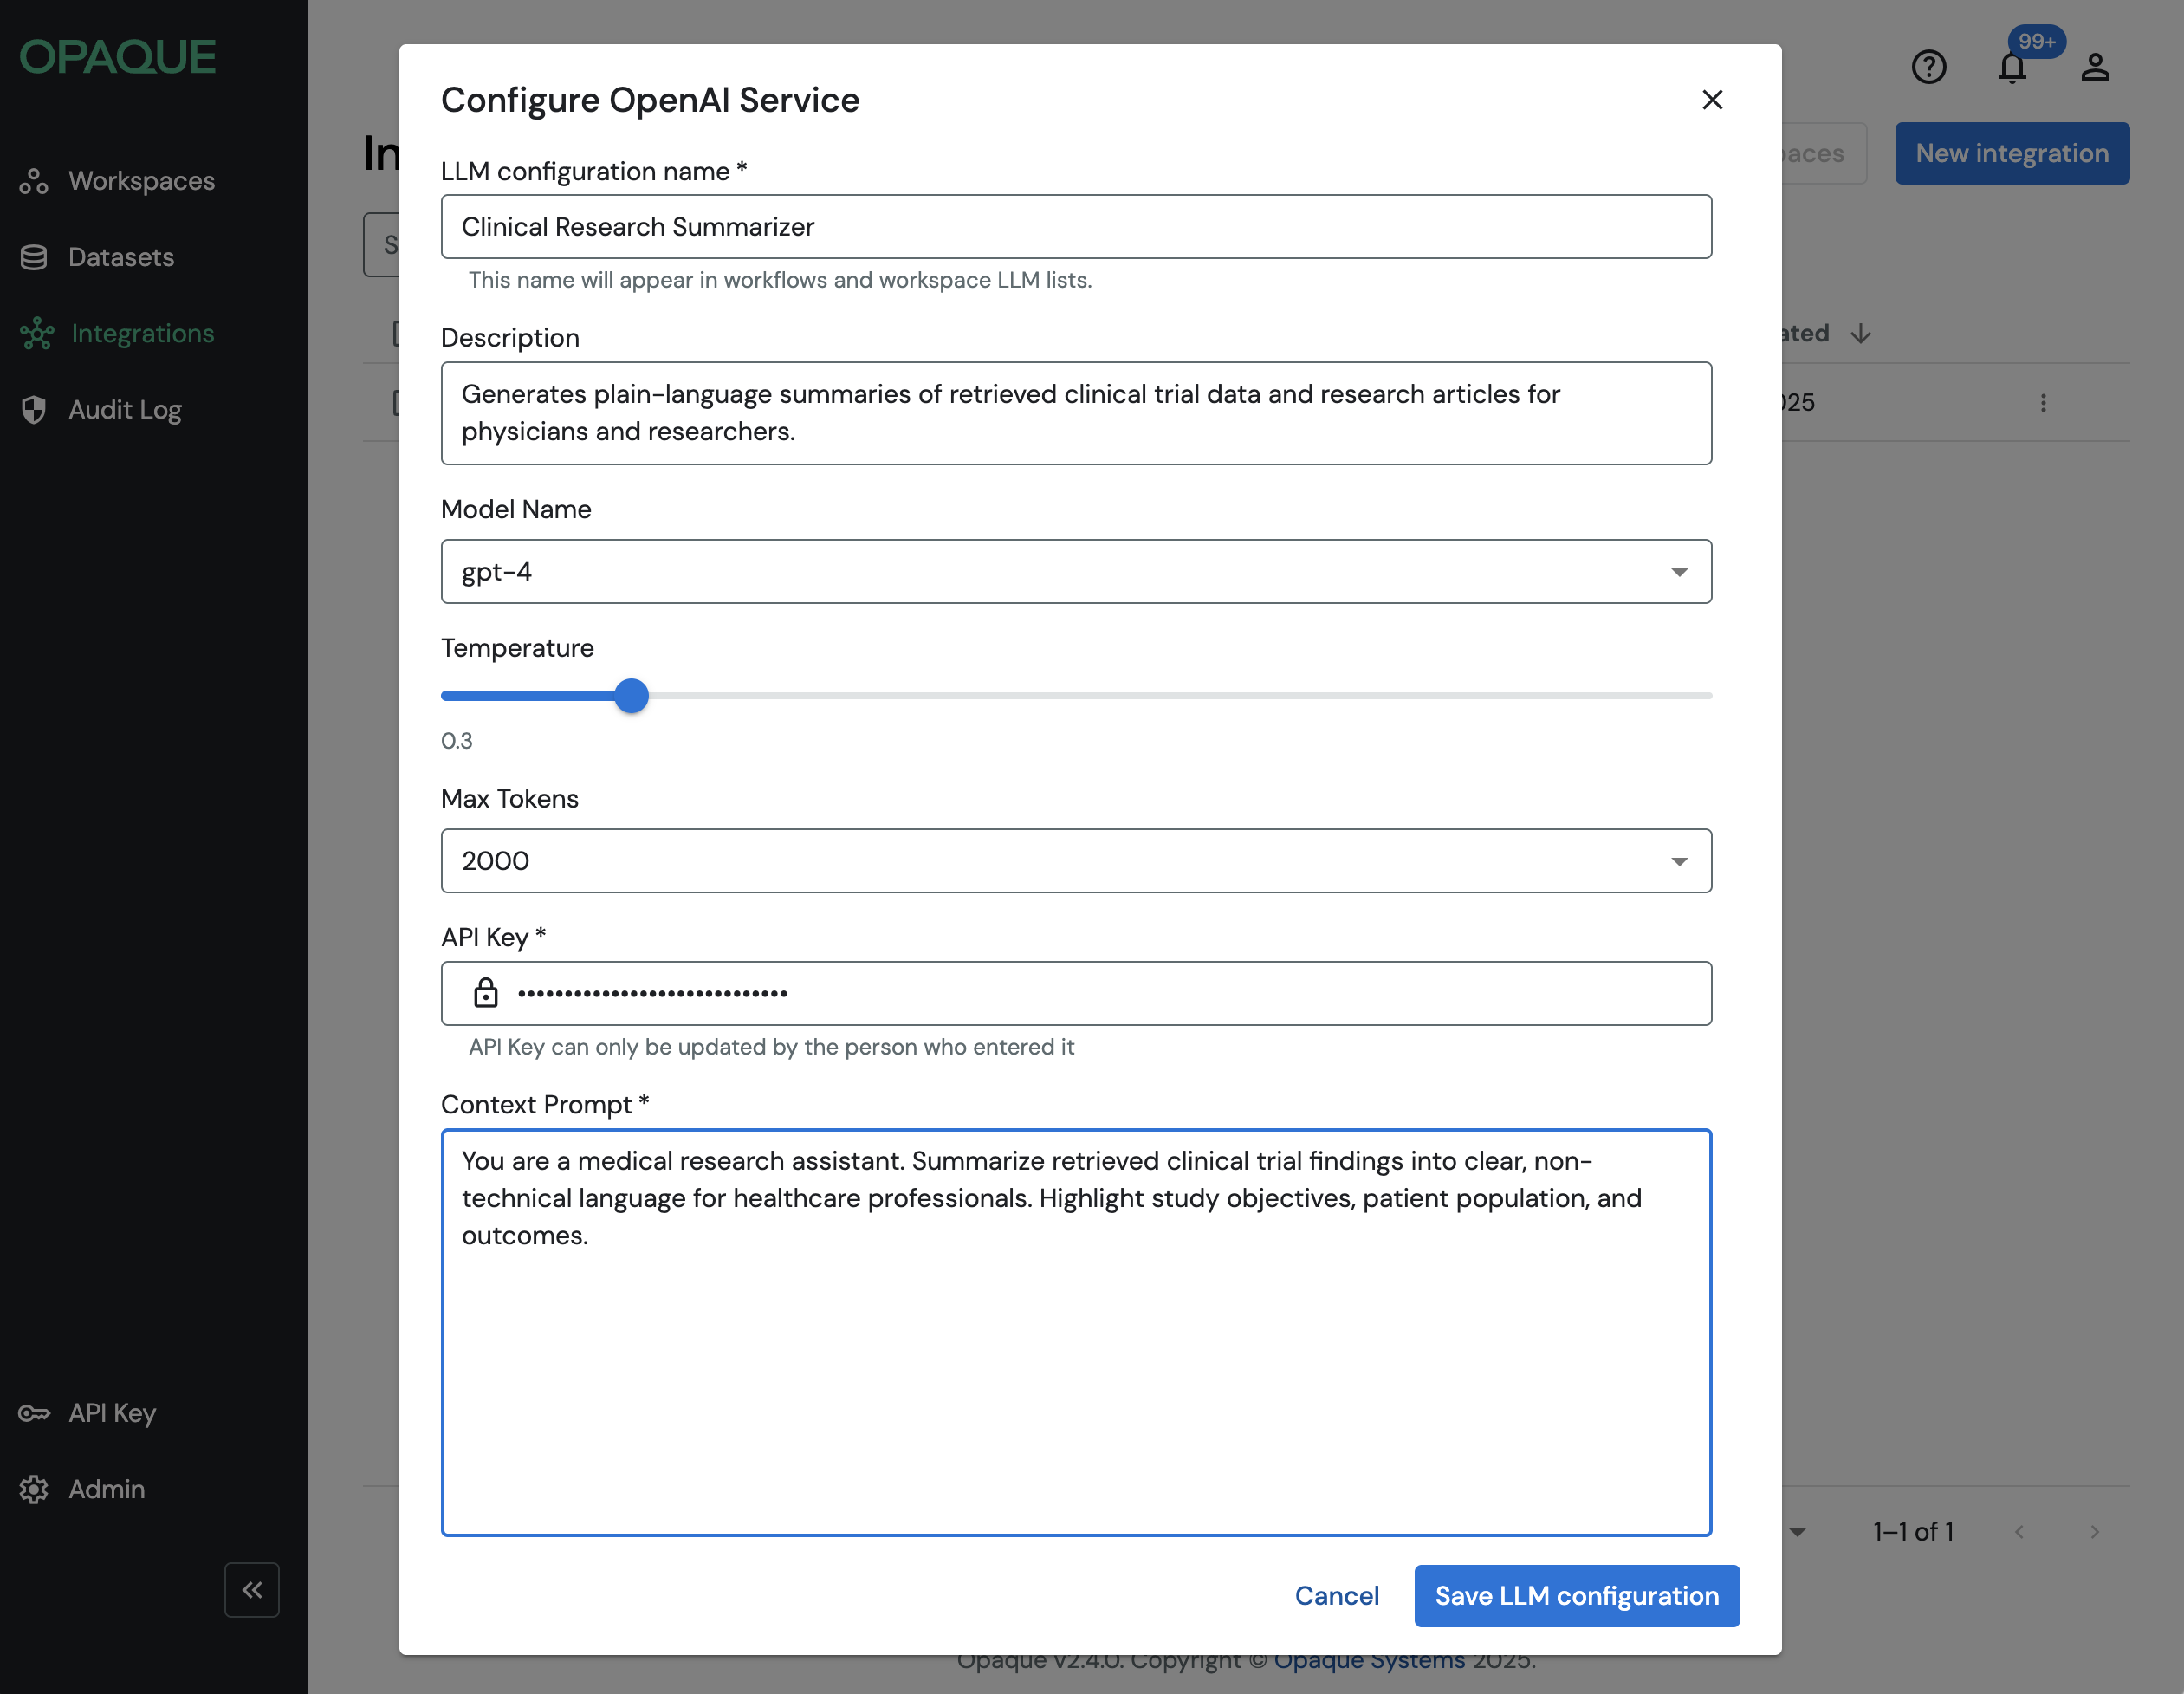Screen dimensions: 2184x1694
Task: Go to previous page in pagination
Action: tap(2019, 1531)
